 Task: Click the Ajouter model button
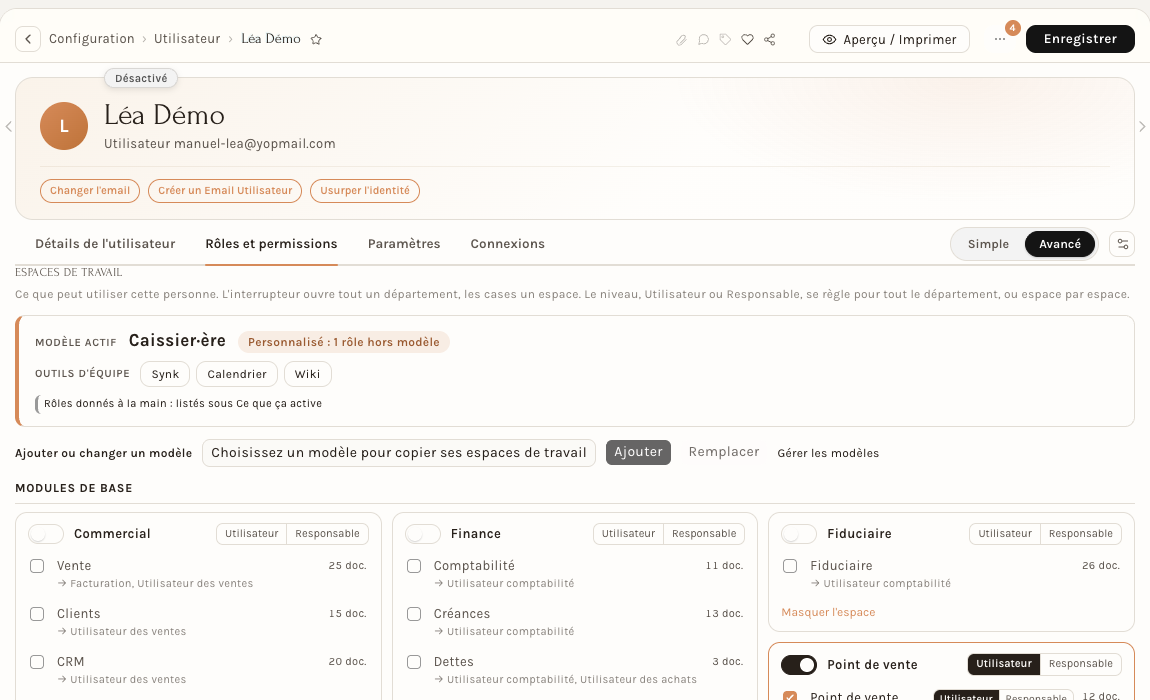pos(638,453)
